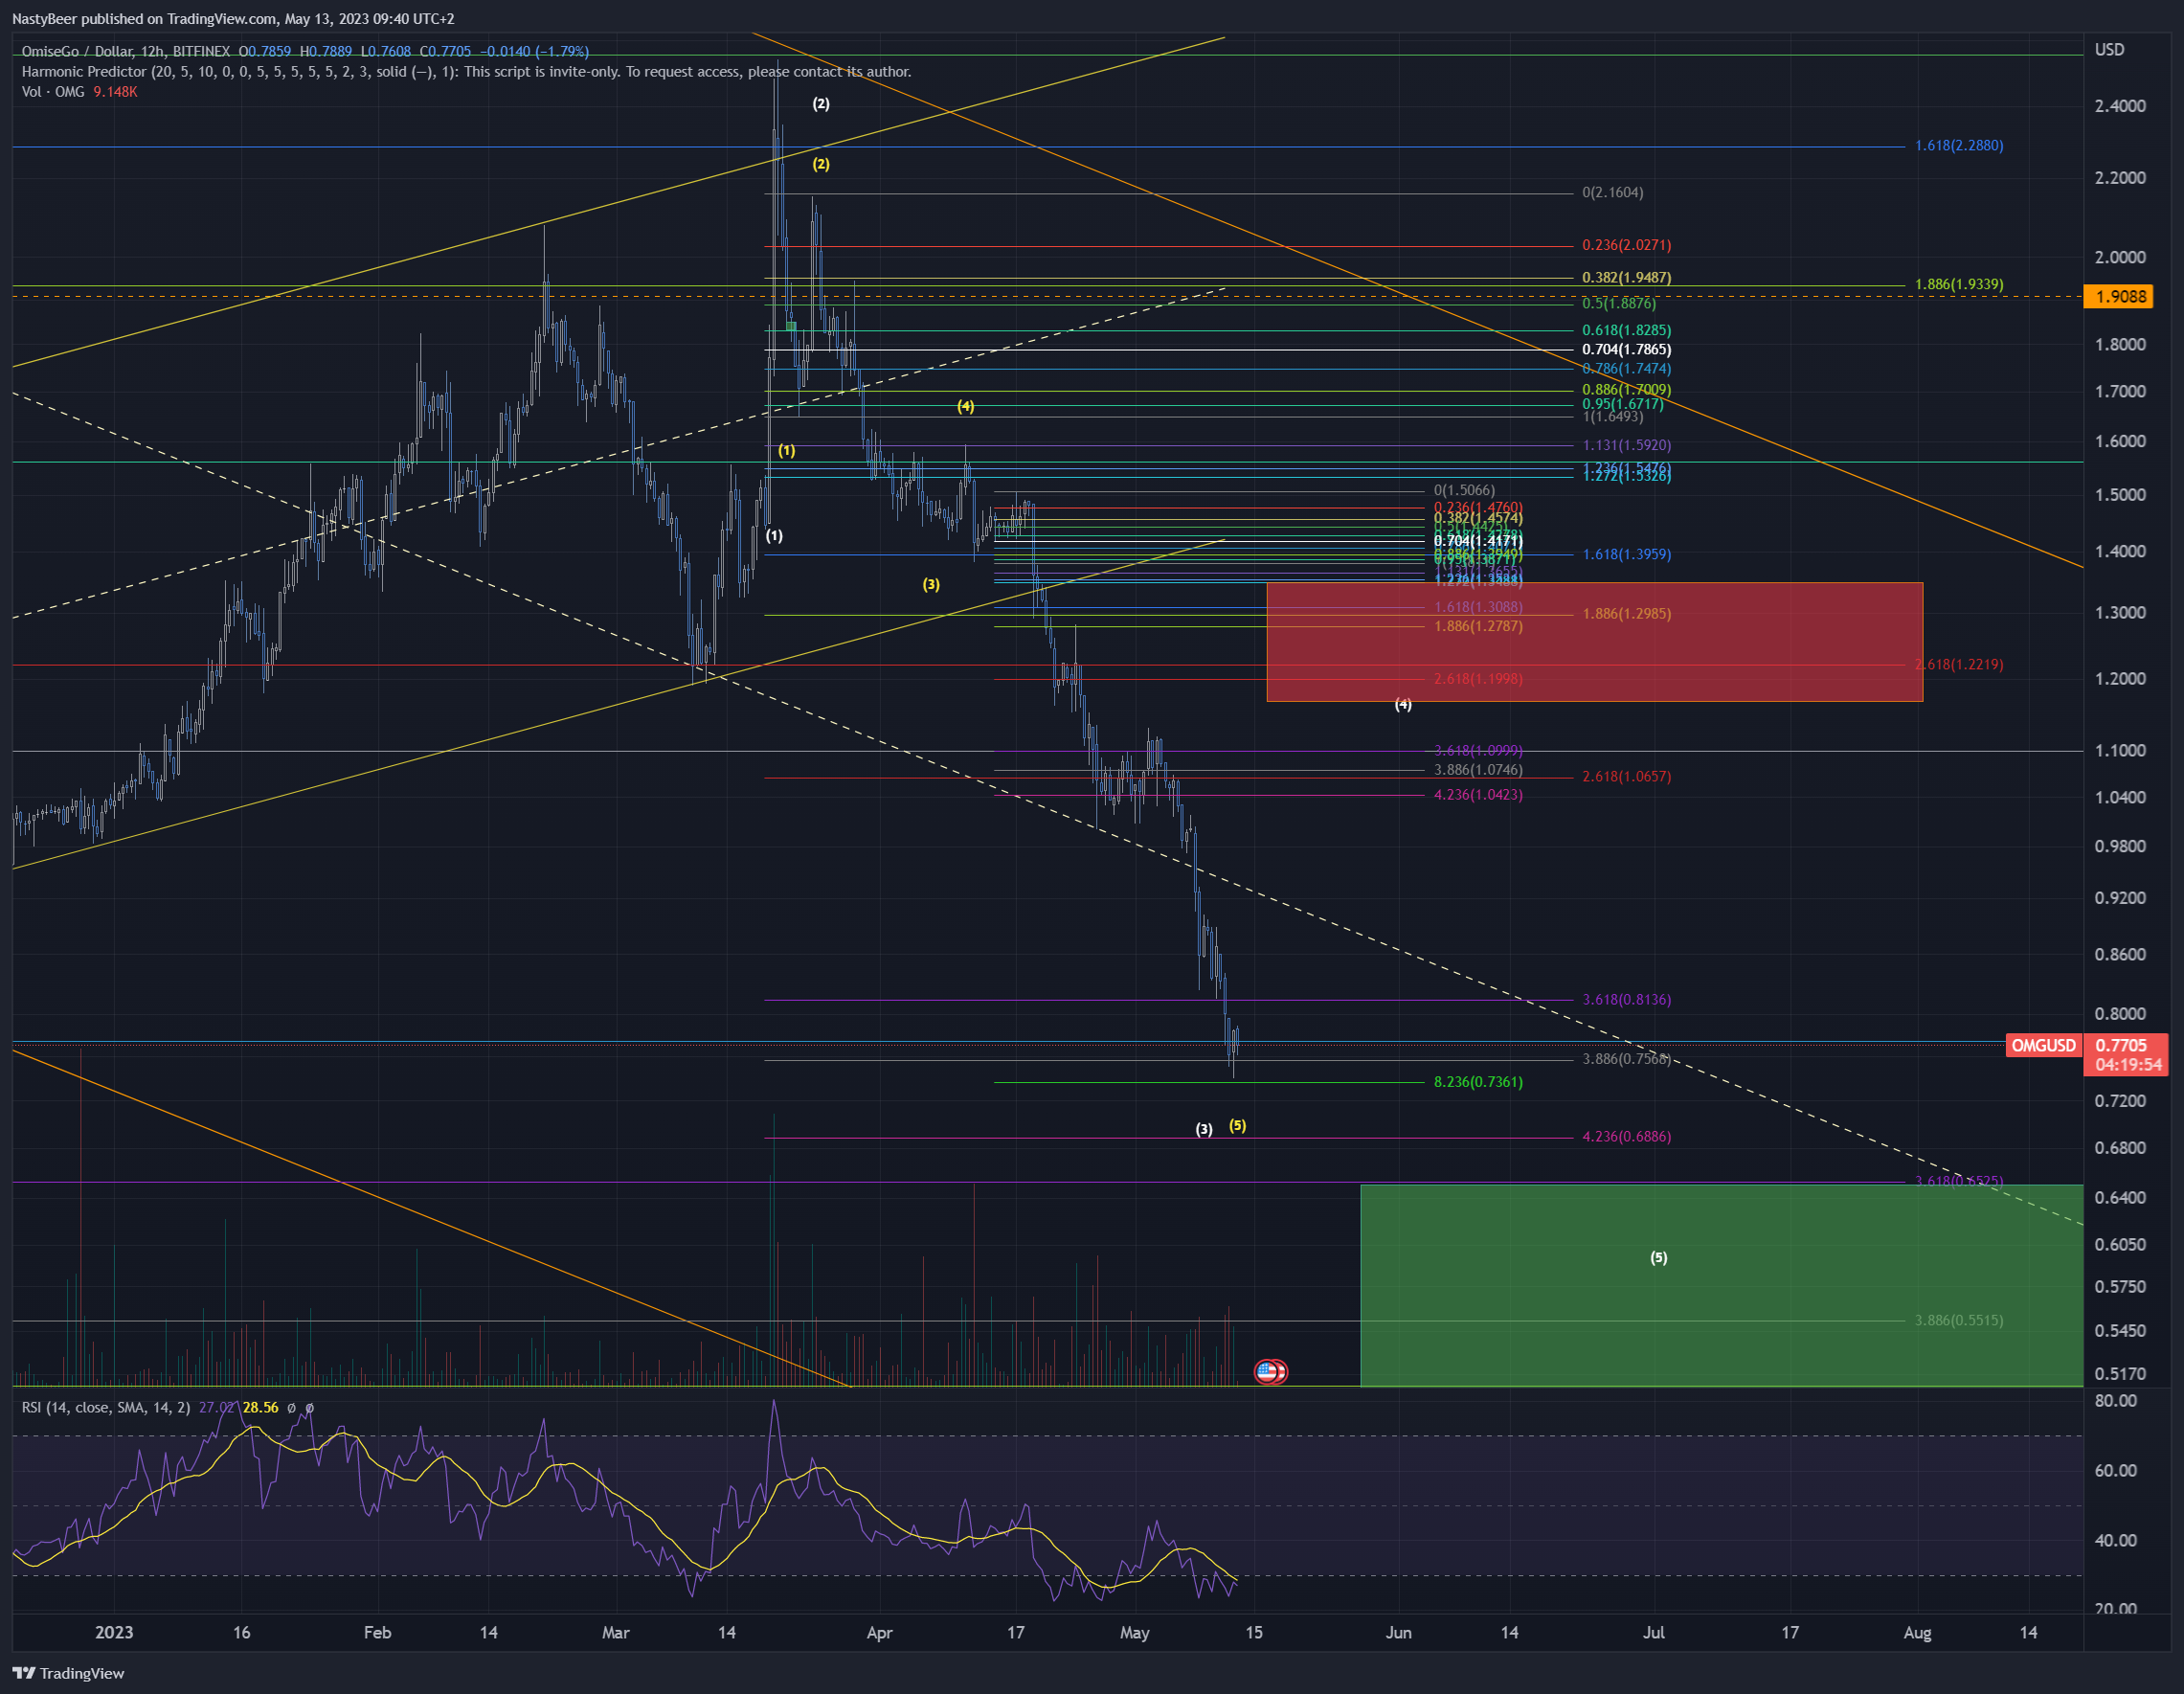2184x1694 pixels.
Task: Select Fib label 2.618(1.2219)
Action: click(x=1958, y=664)
